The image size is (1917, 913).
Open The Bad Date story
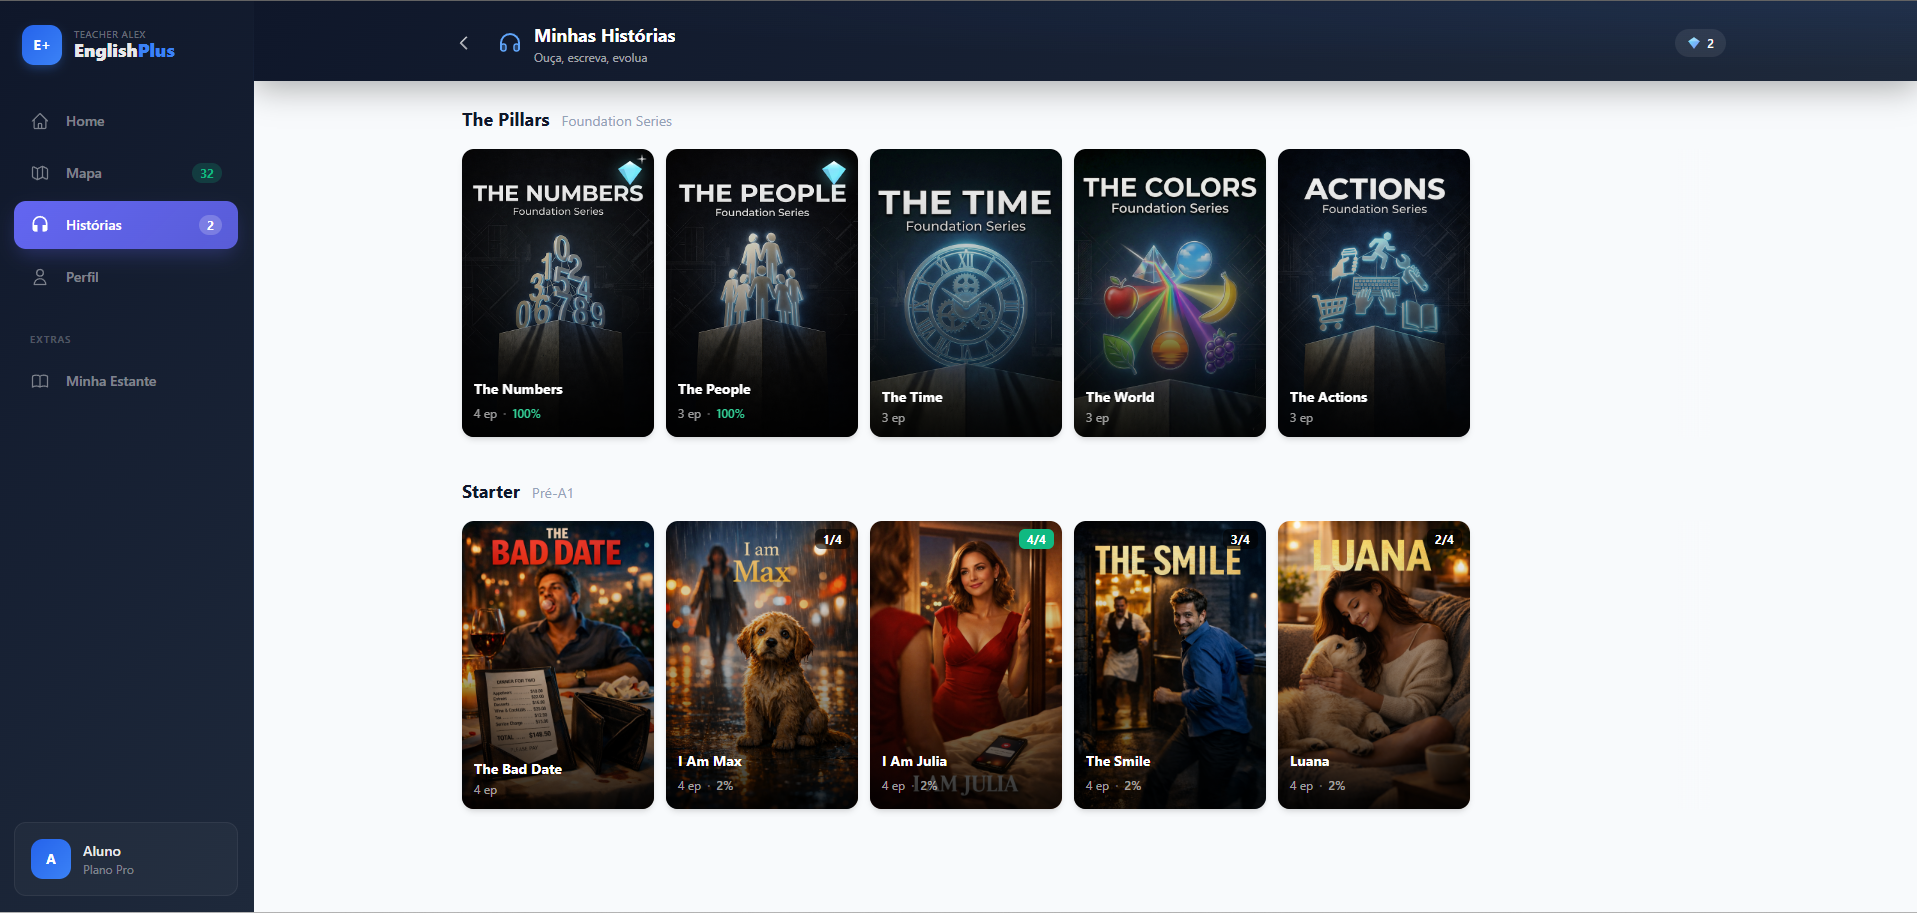(x=557, y=665)
